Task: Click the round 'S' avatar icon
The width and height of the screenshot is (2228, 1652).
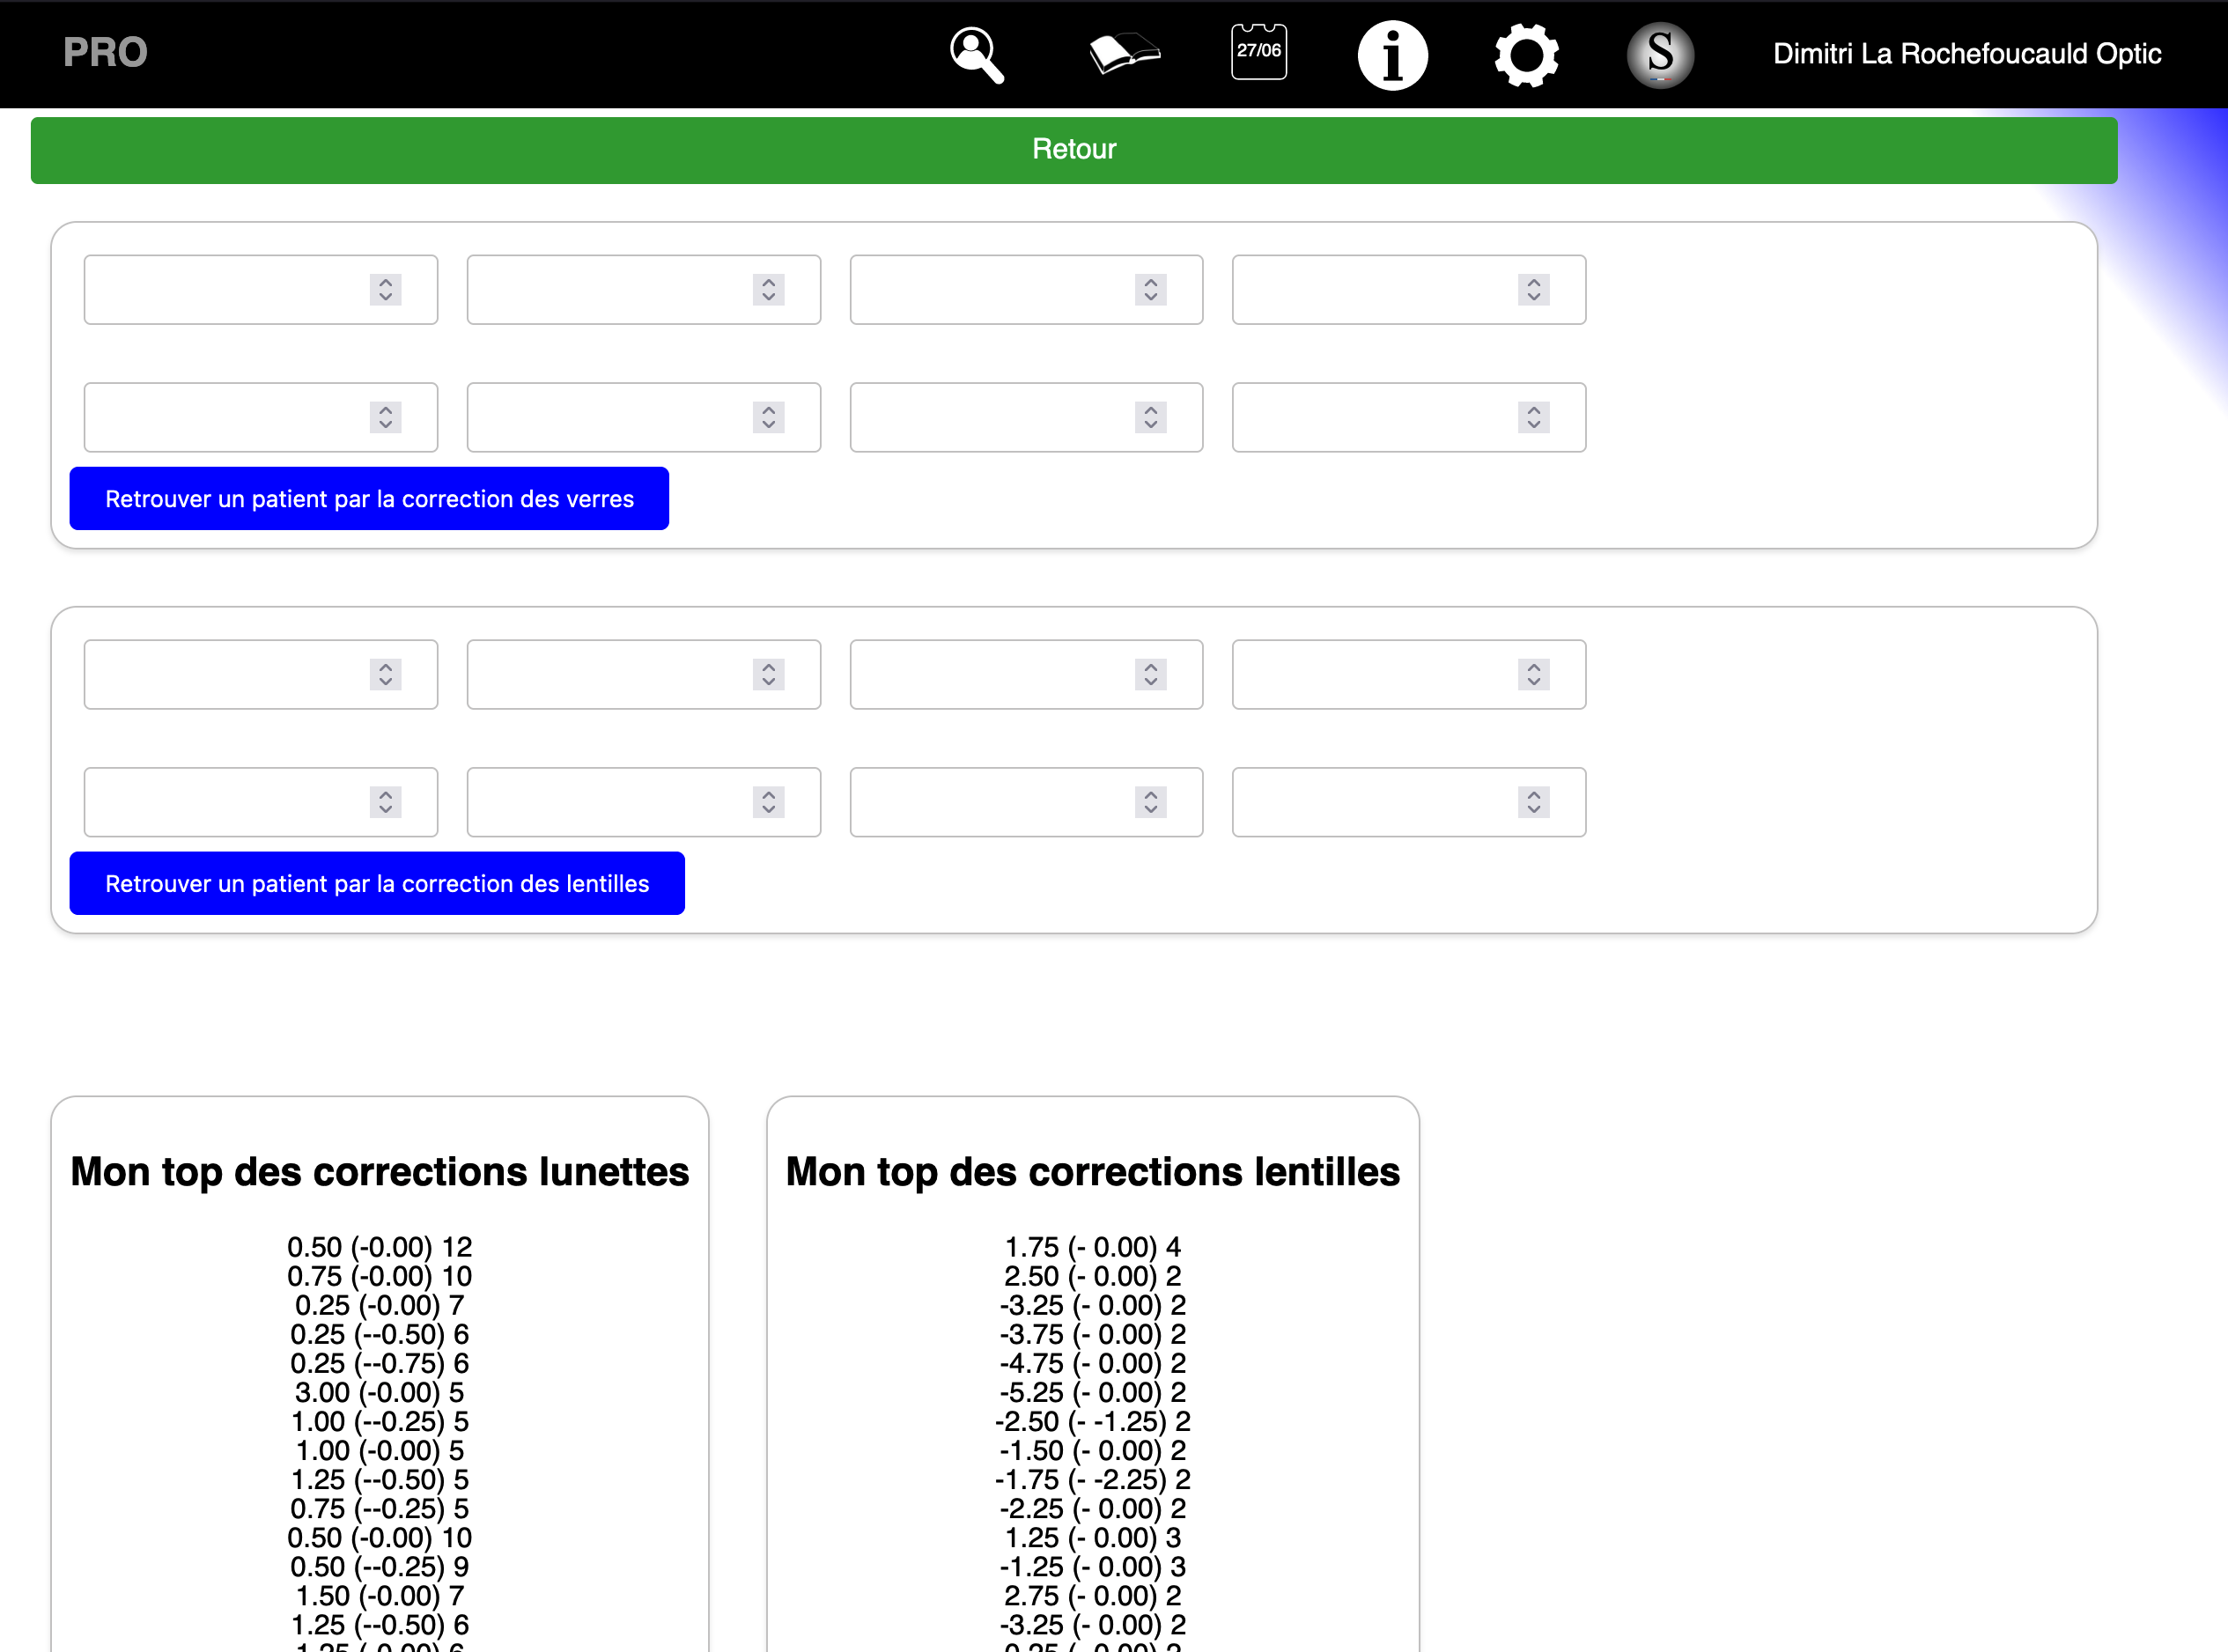Action: tap(1660, 55)
